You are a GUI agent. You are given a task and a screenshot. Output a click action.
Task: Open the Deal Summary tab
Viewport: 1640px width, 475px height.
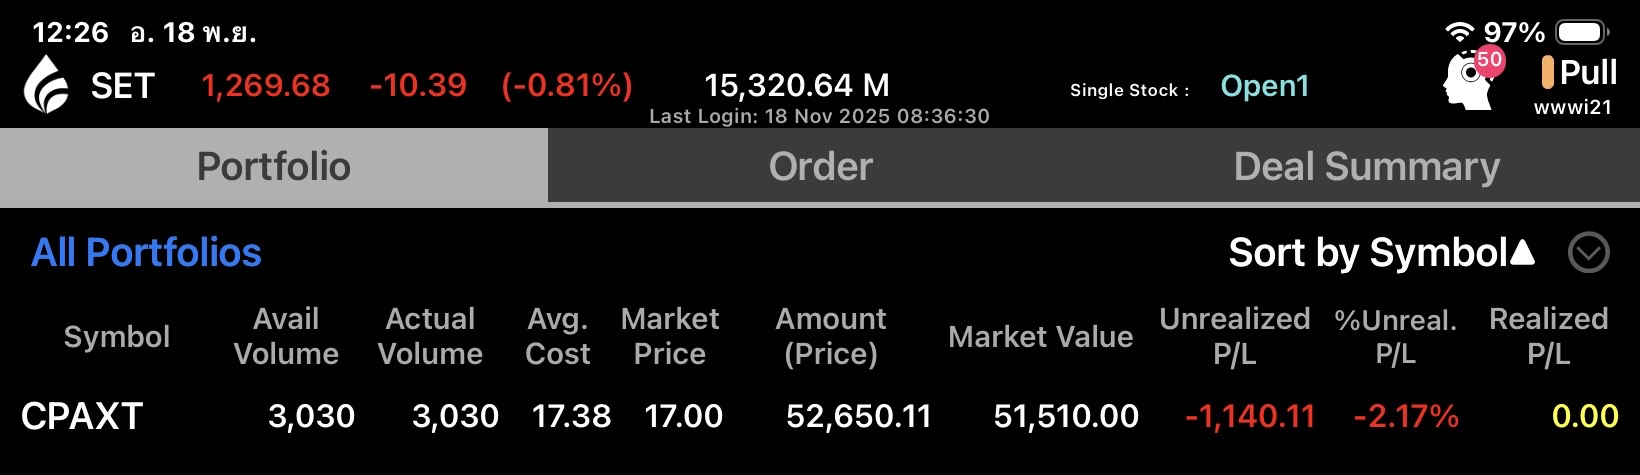[x=1366, y=166]
